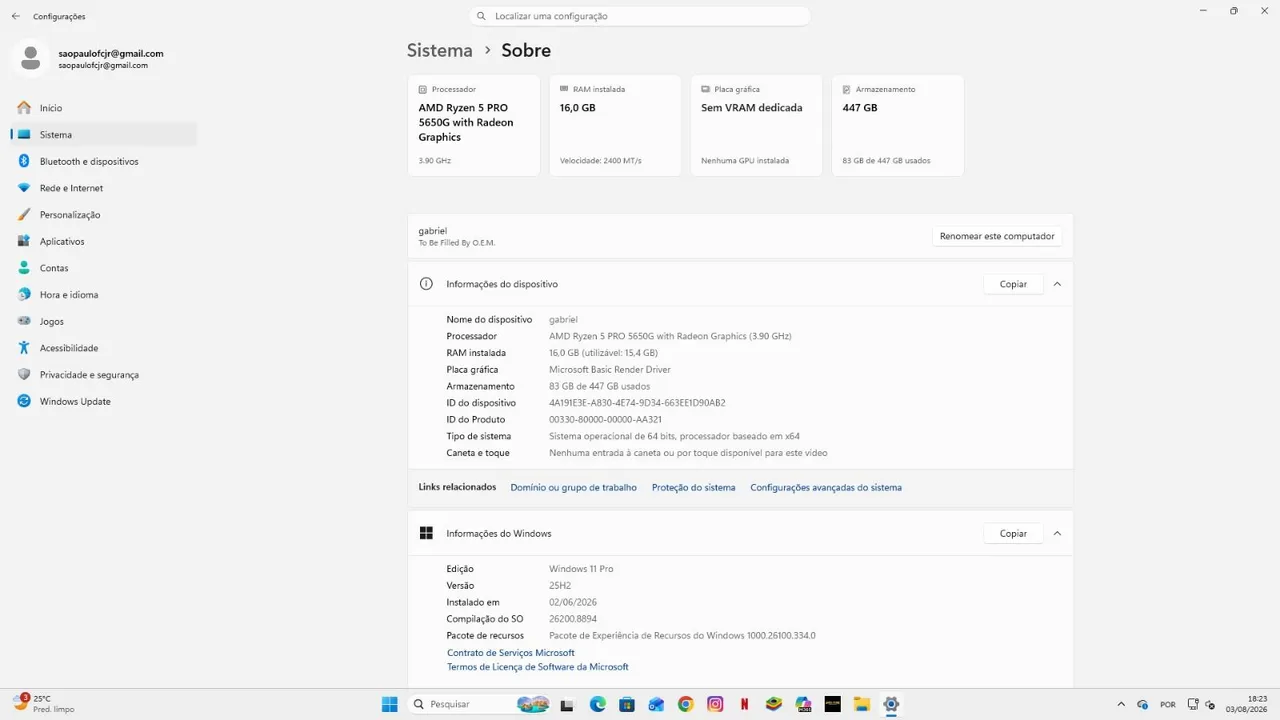Click the POR language indicator
Viewport: 1280px width, 720px height.
(1167, 704)
